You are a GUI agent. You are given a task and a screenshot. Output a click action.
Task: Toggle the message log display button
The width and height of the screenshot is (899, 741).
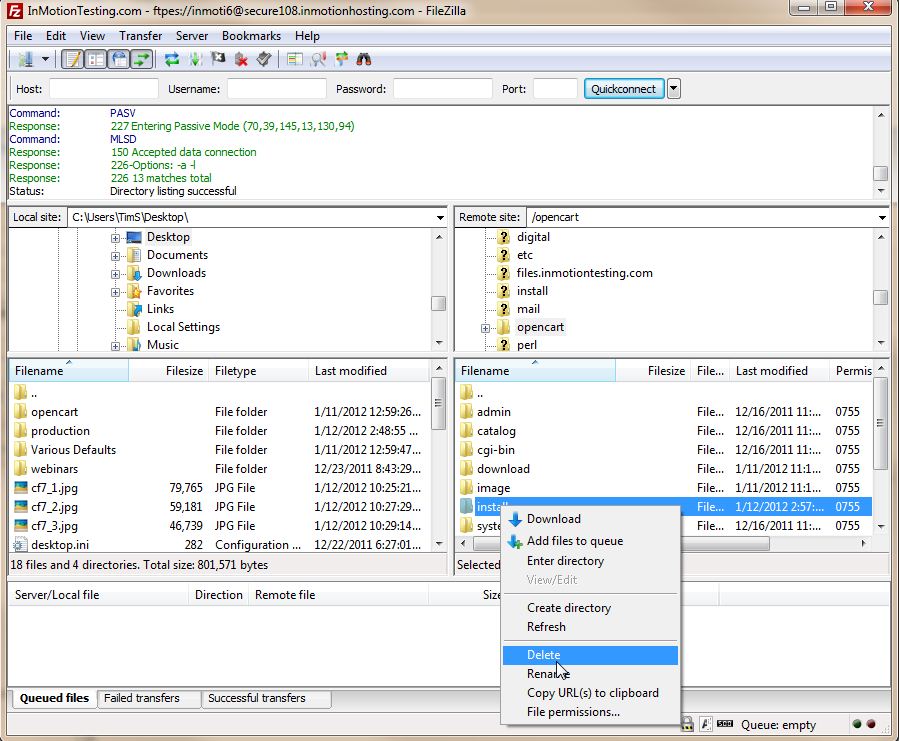pos(73,59)
